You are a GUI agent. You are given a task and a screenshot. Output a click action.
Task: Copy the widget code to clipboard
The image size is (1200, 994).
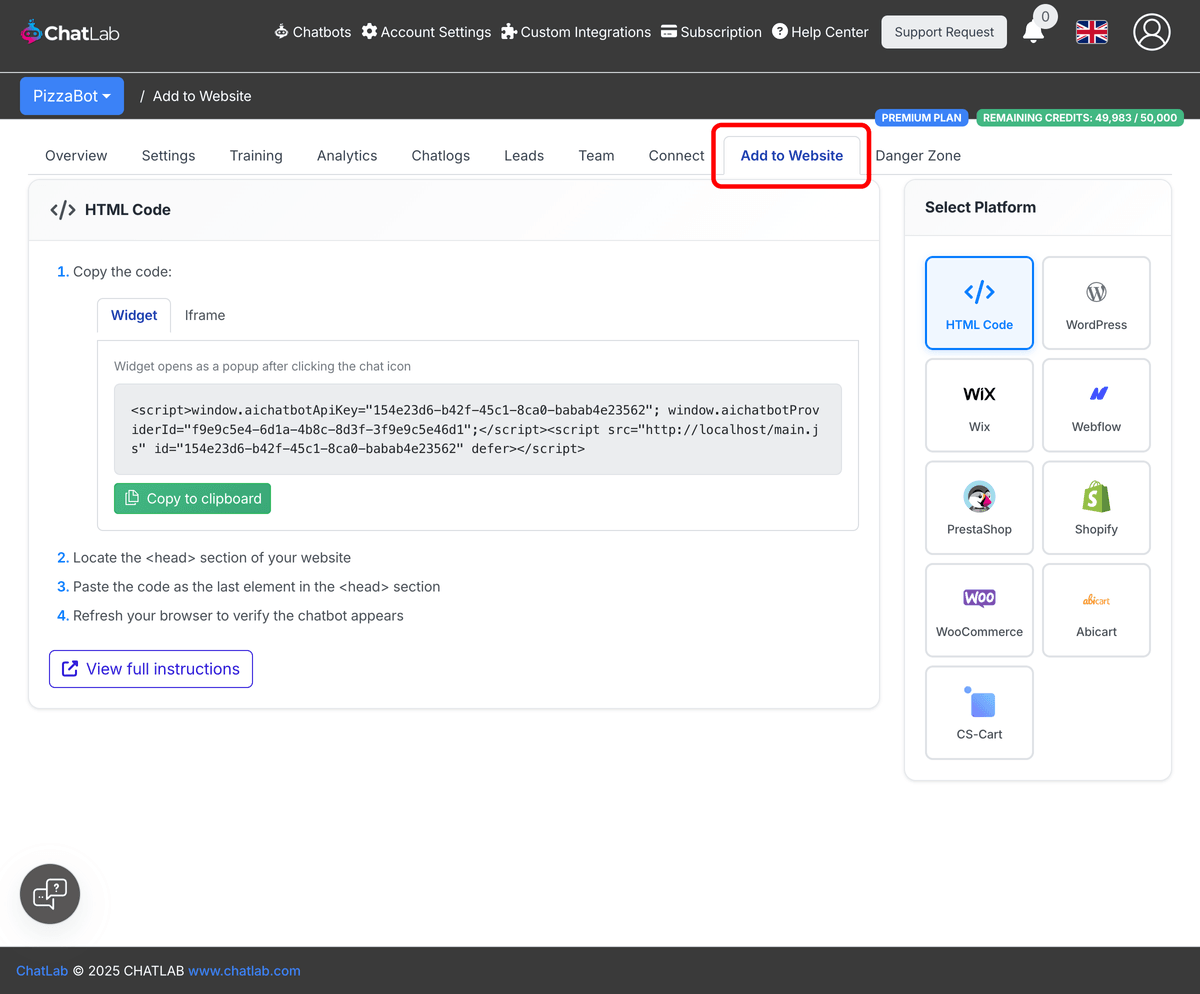[192, 498]
